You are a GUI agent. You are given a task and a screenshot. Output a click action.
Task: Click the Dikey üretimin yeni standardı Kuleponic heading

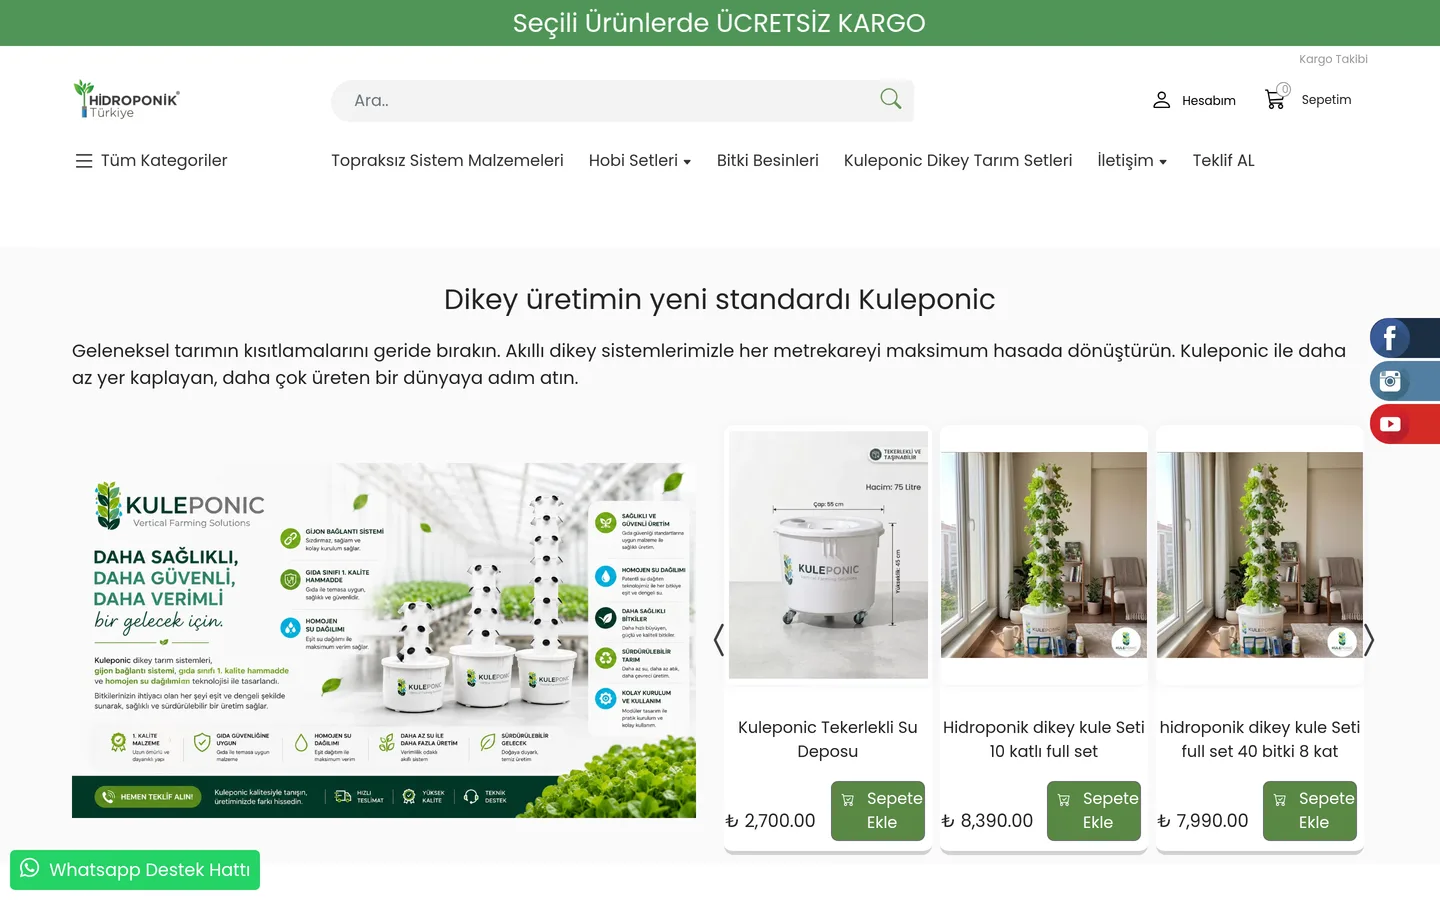[x=719, y=299]
